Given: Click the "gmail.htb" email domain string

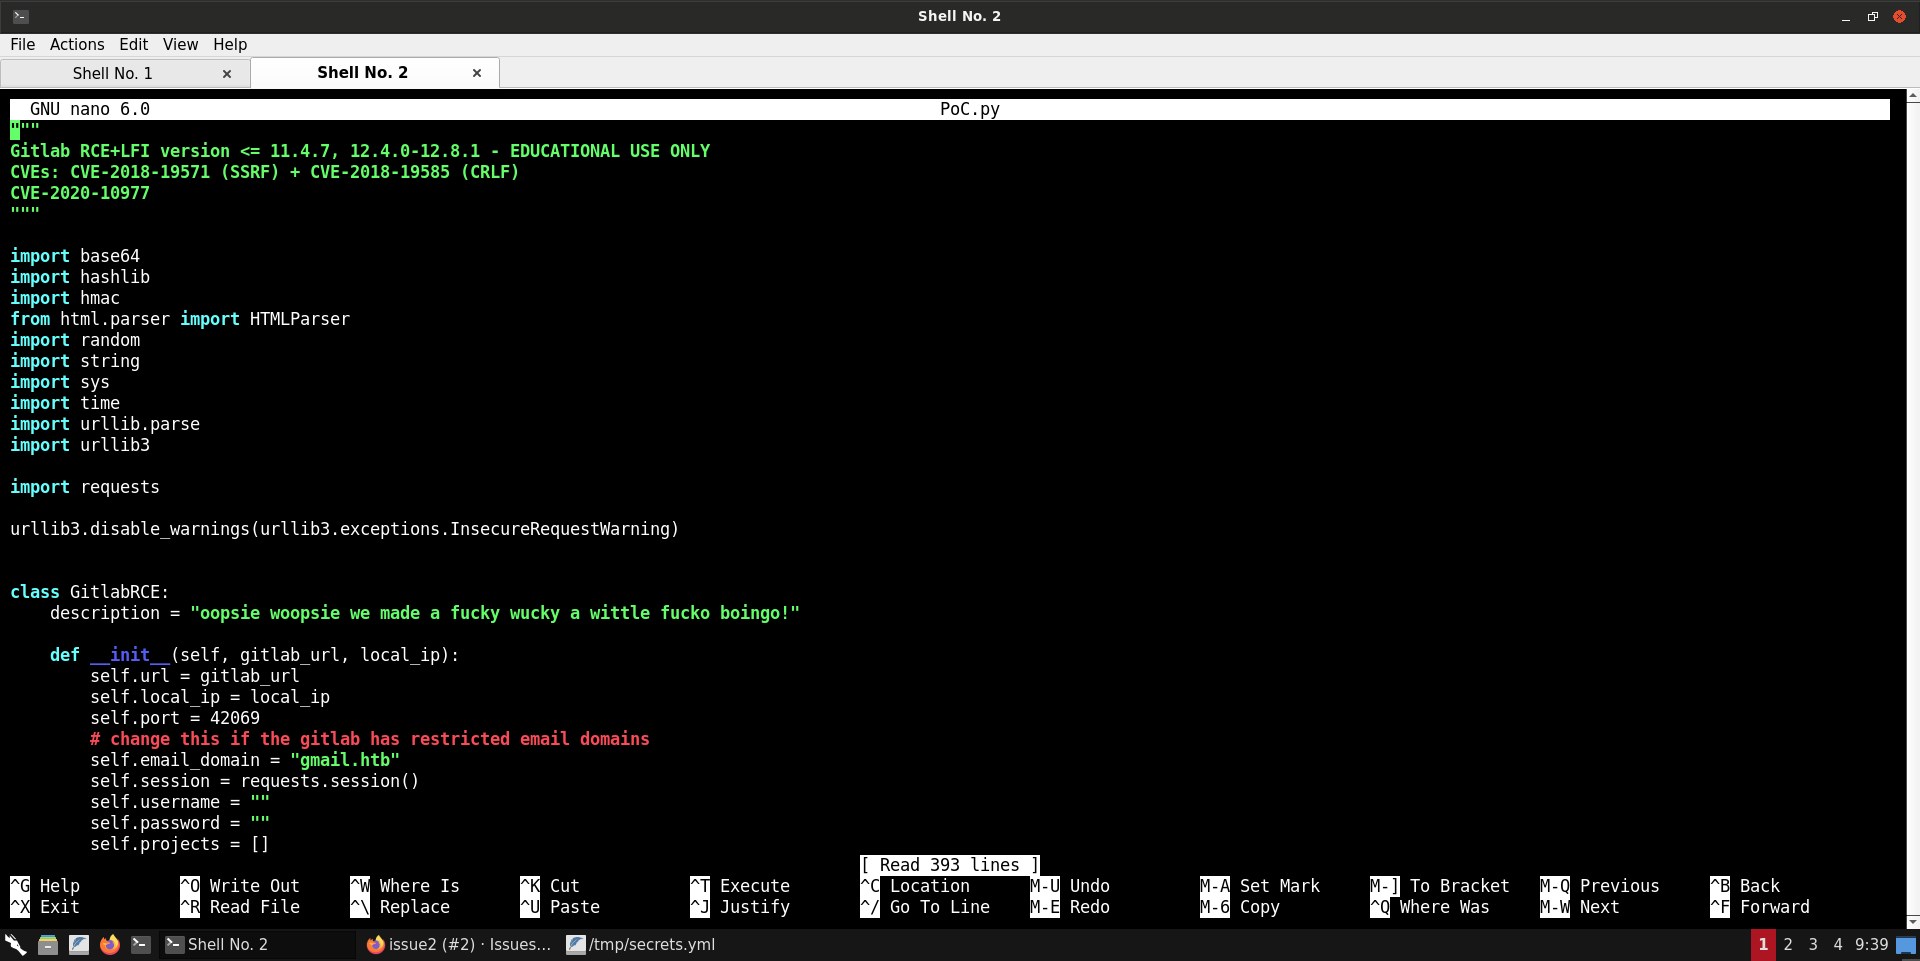Looking at the screenshot, I should coord(345,760).
